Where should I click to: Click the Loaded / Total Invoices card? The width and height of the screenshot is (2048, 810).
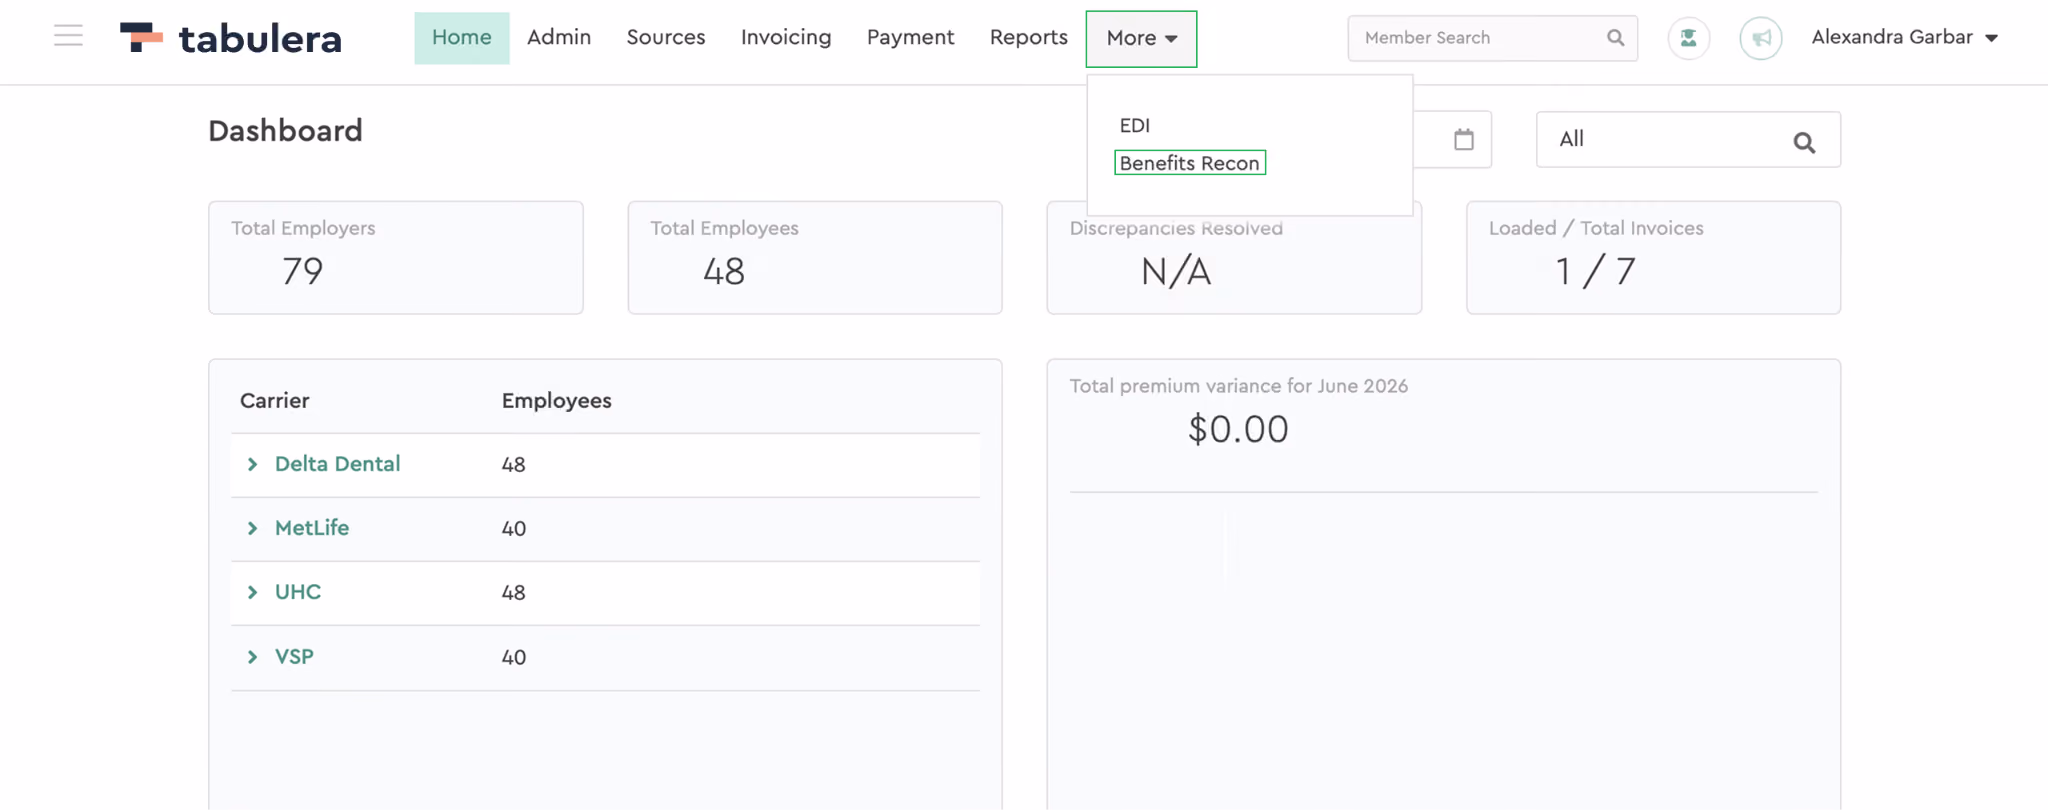(1653, 258)
